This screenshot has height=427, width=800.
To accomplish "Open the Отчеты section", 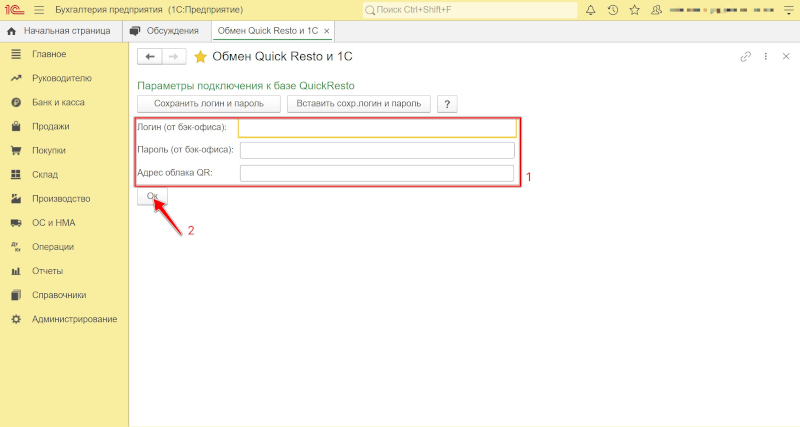I will [x=47, y=271].
